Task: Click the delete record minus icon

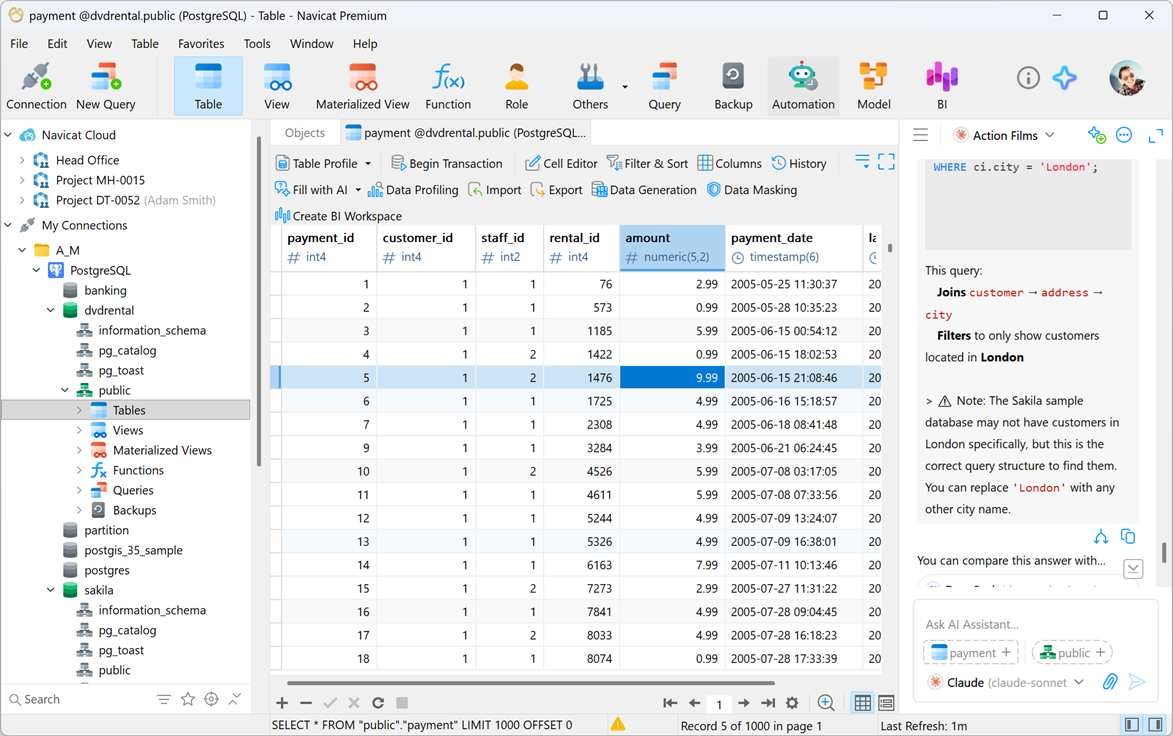Action: point(306,702)
